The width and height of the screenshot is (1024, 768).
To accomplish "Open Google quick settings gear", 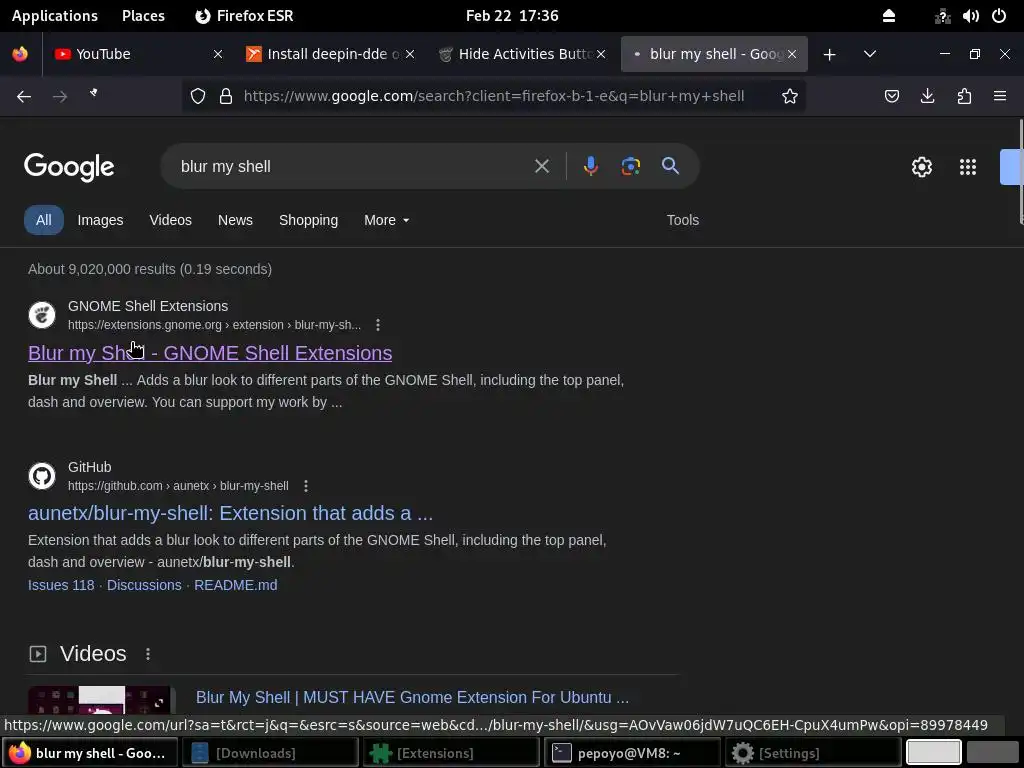I will click(921, 167).
